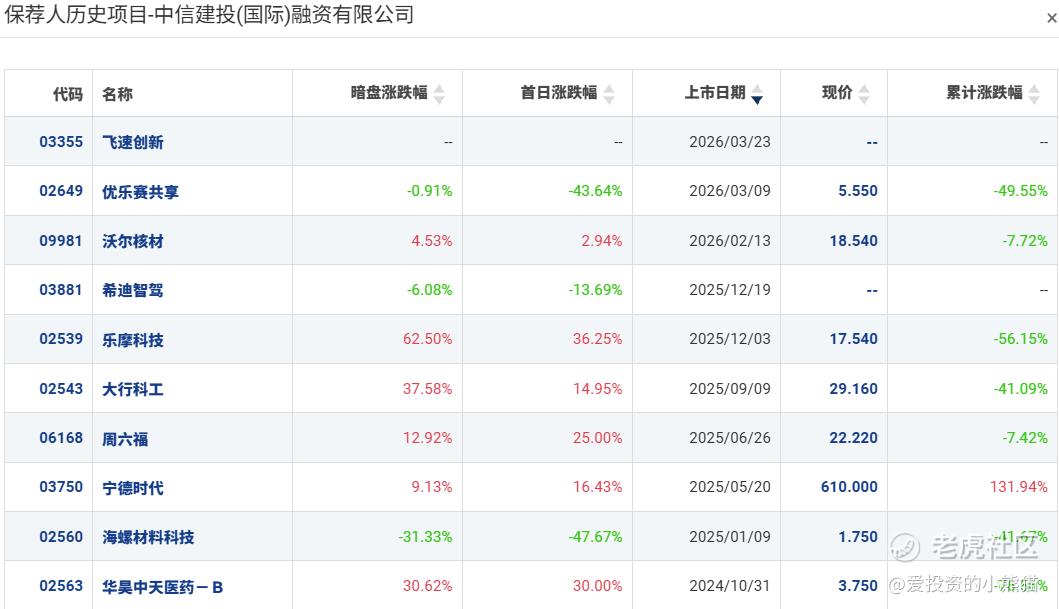The height and width of the screenshot is (609, 1059).
Task: Open stock 乐摩科技
Action: click(x=132, y=340)
